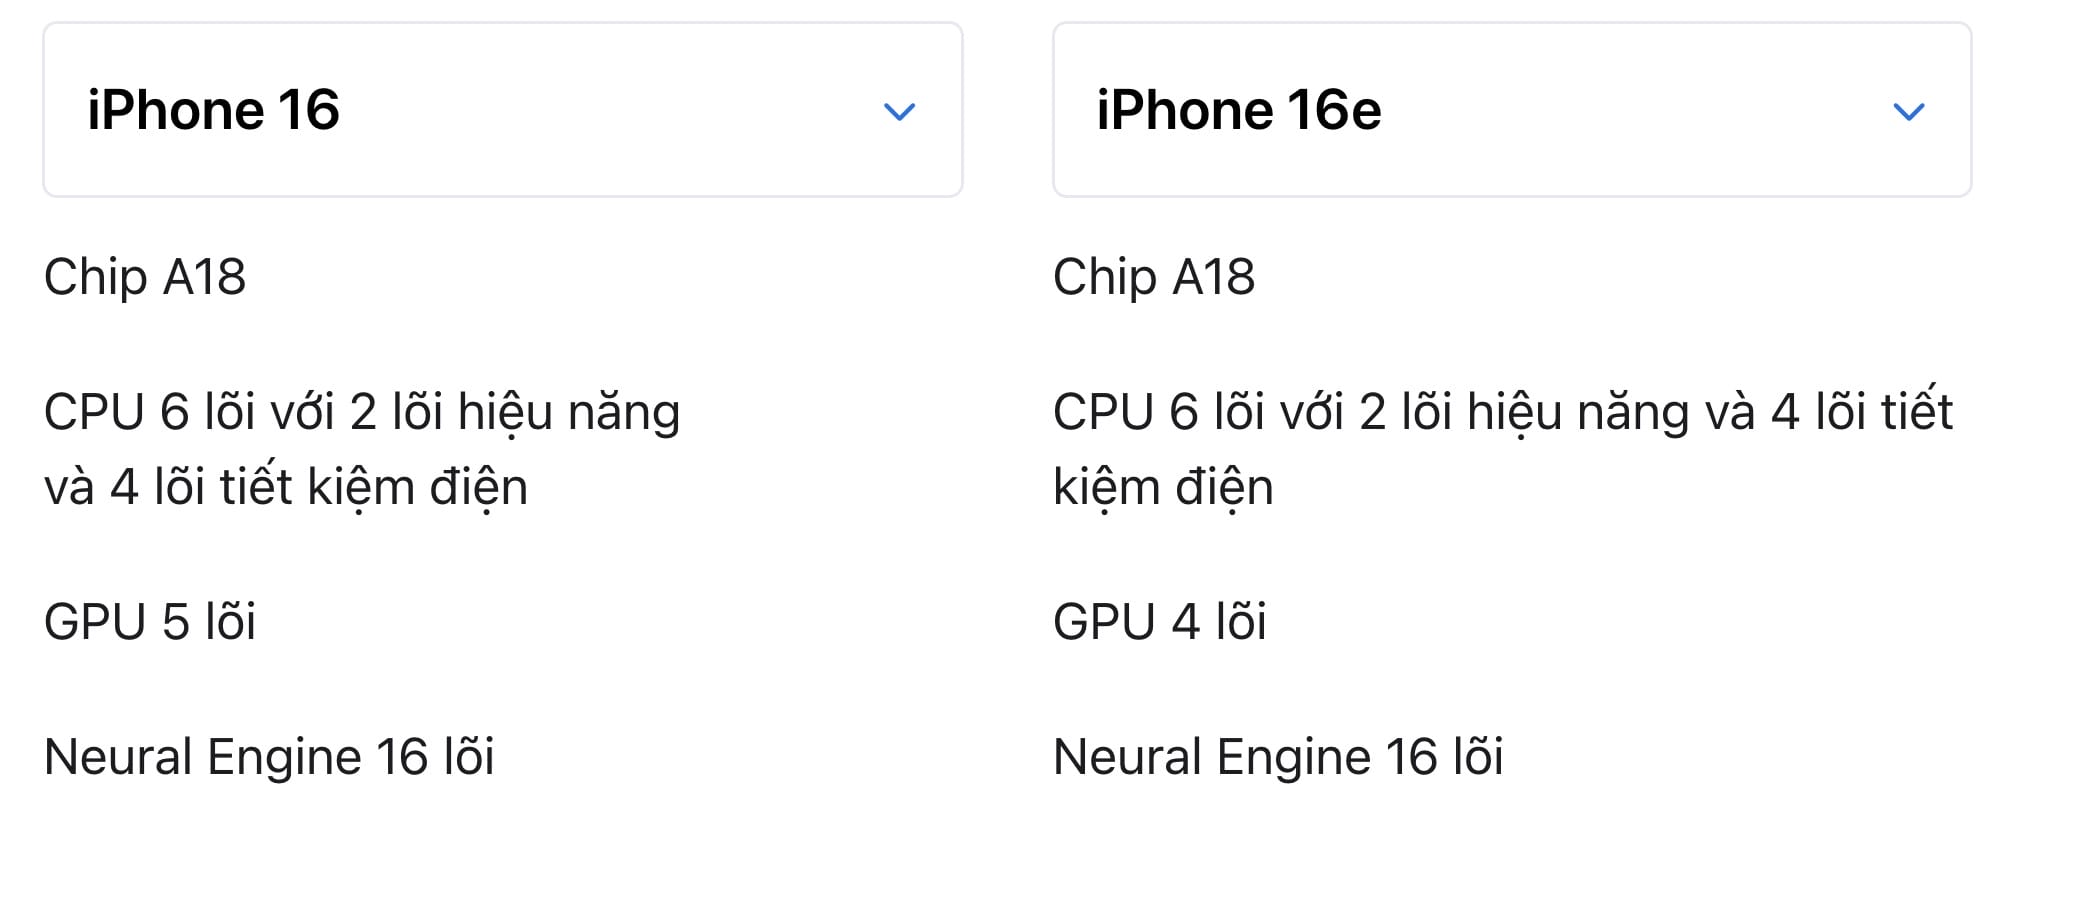The width and height of the screenshot is (2082, 924).
Task: Click "và 4 lõi tiết kiệm điện" under iPhone 16
Action: [286, 487]
